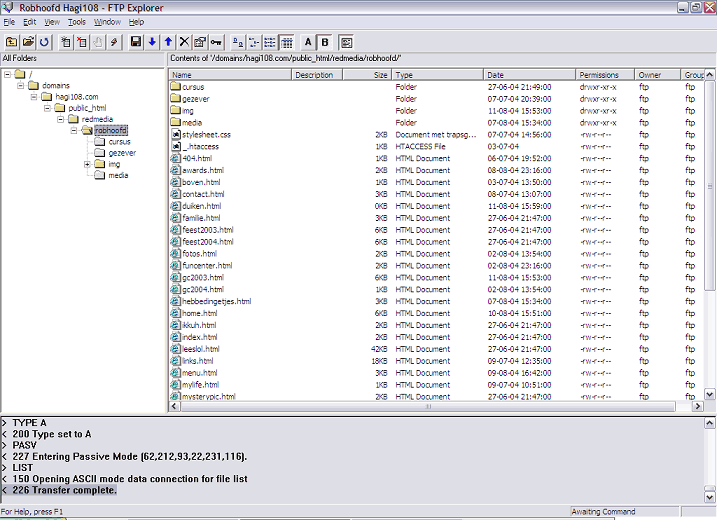Select the _.htaccess file icon
This screenshot has width=717, height=520.
tap(176, 146)
